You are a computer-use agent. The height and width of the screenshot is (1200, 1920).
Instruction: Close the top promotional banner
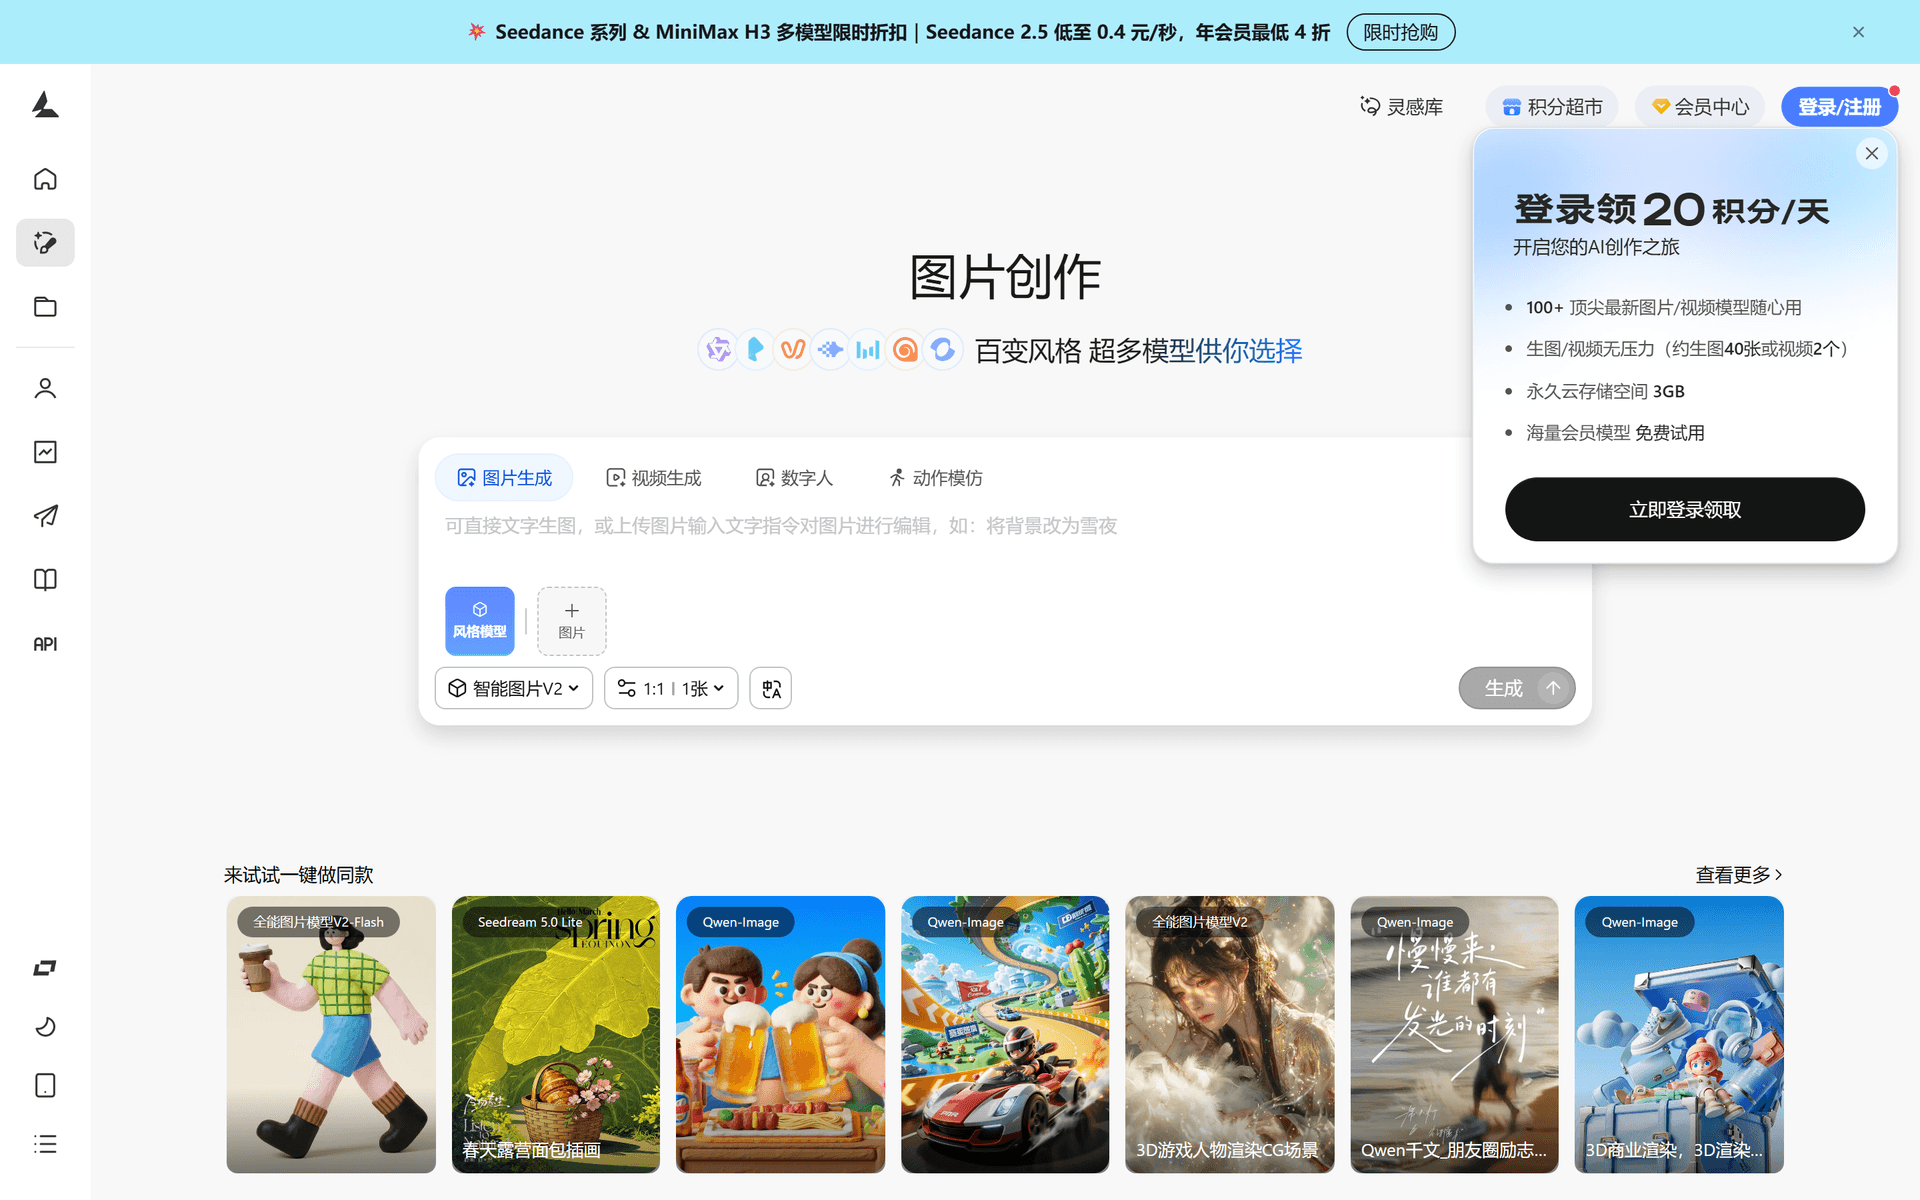[1858, 32]
